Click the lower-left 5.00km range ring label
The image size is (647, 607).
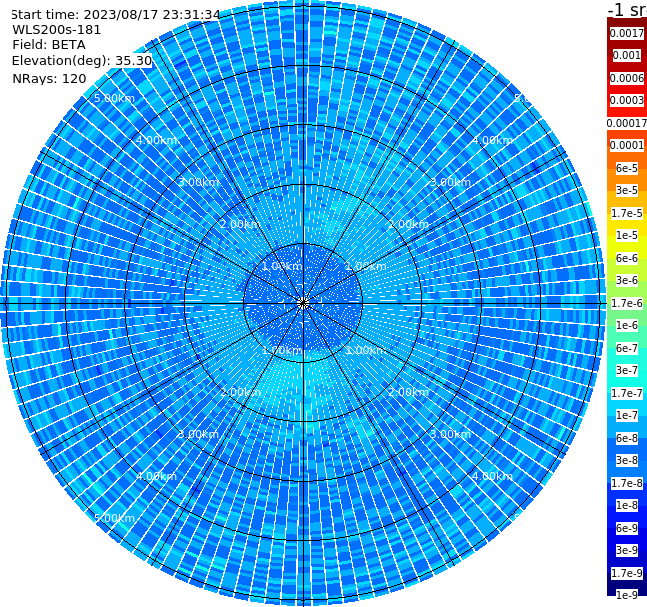(x=114, y=518)
